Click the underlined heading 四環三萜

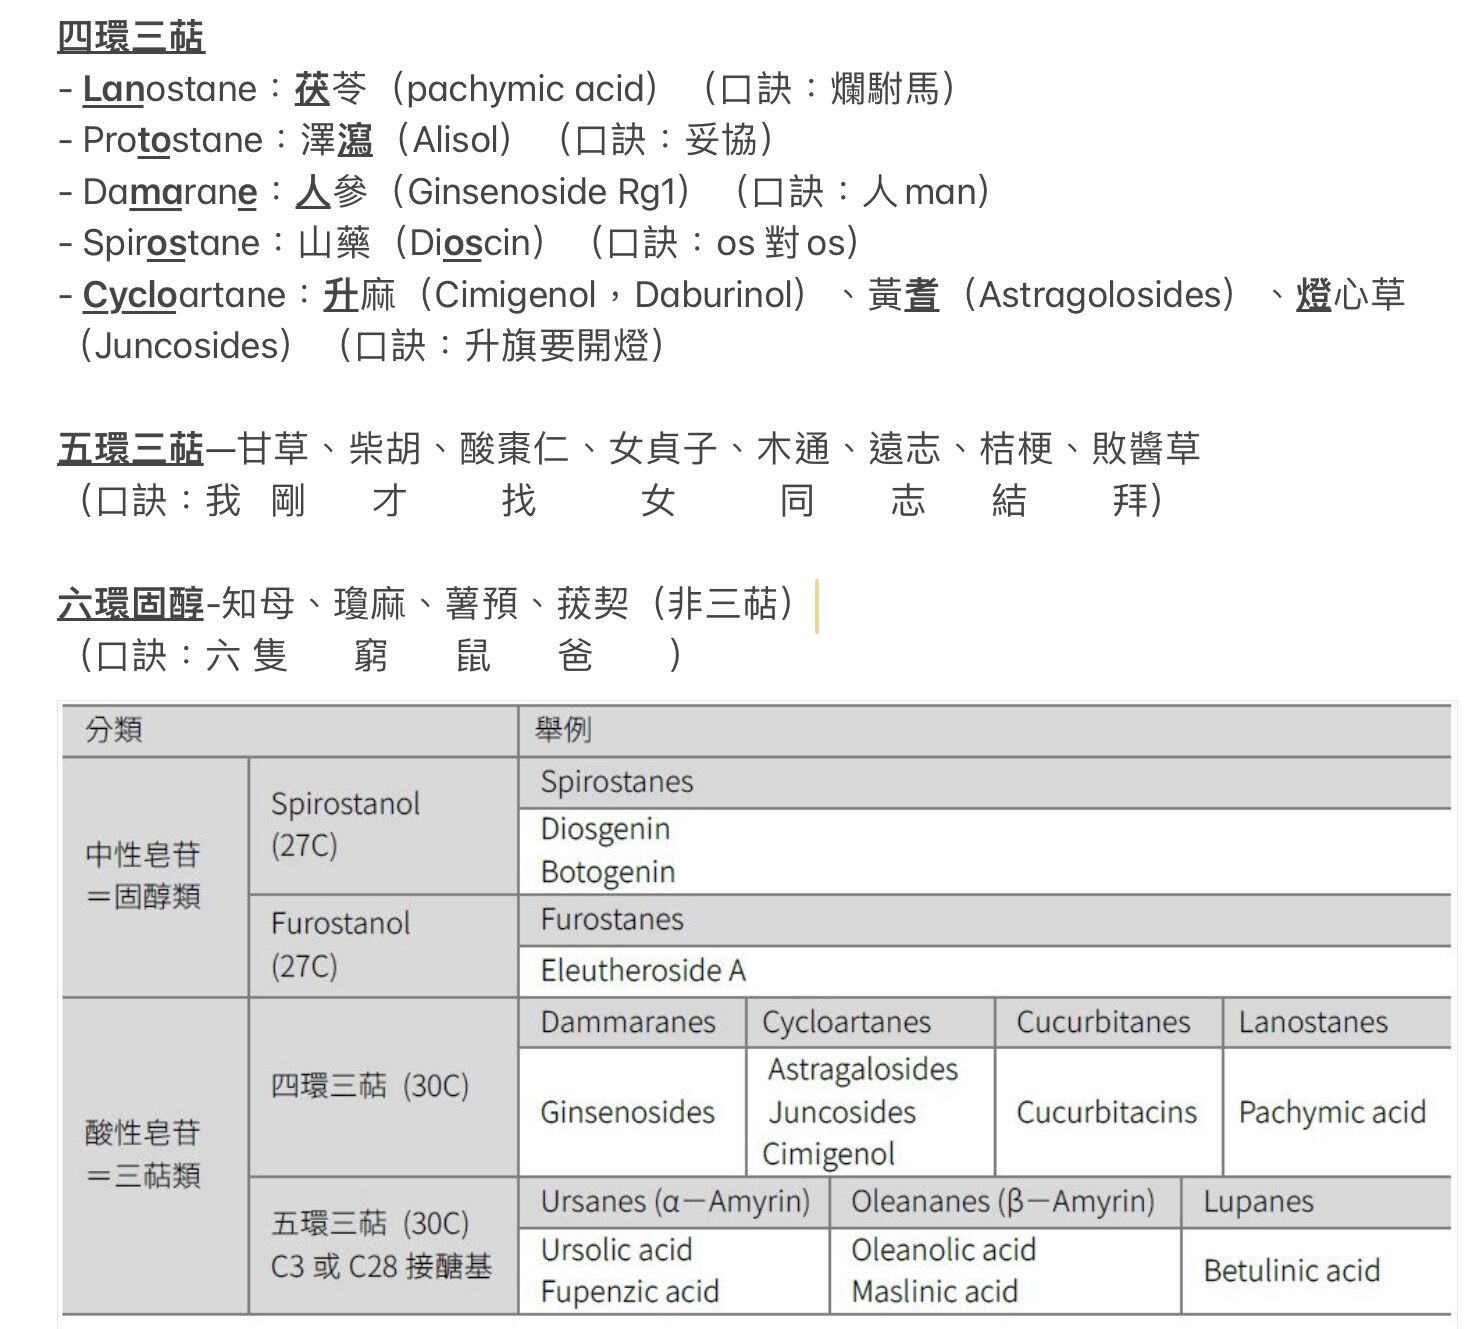click(131, 37)
